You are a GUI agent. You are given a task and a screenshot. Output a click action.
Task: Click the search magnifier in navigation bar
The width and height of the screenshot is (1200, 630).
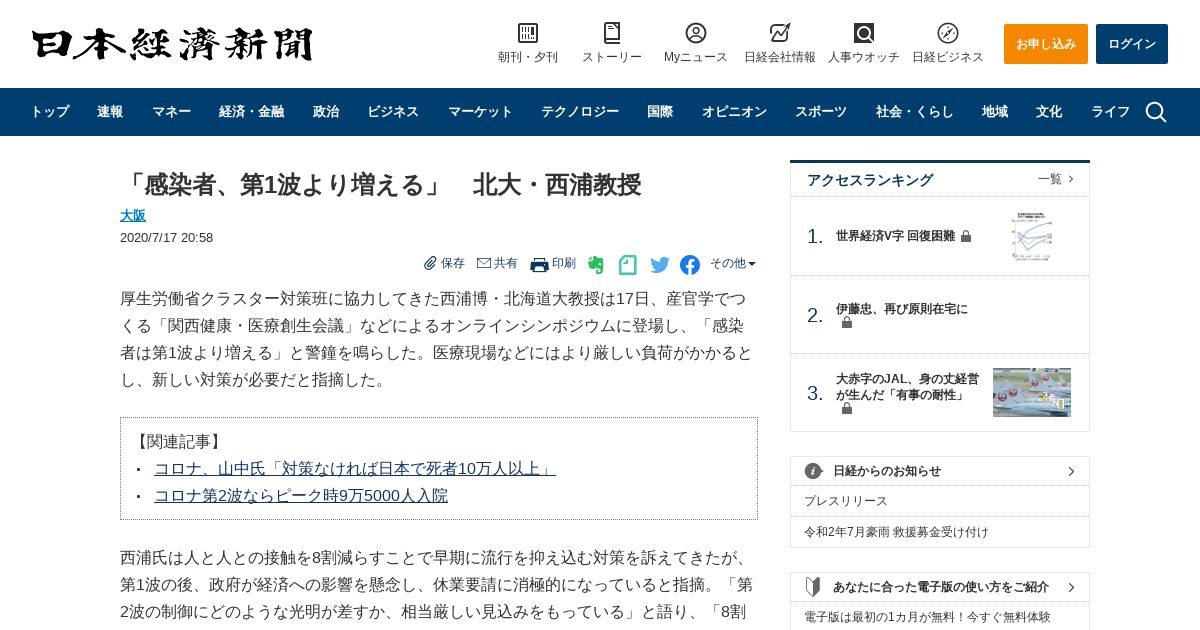1156,112
